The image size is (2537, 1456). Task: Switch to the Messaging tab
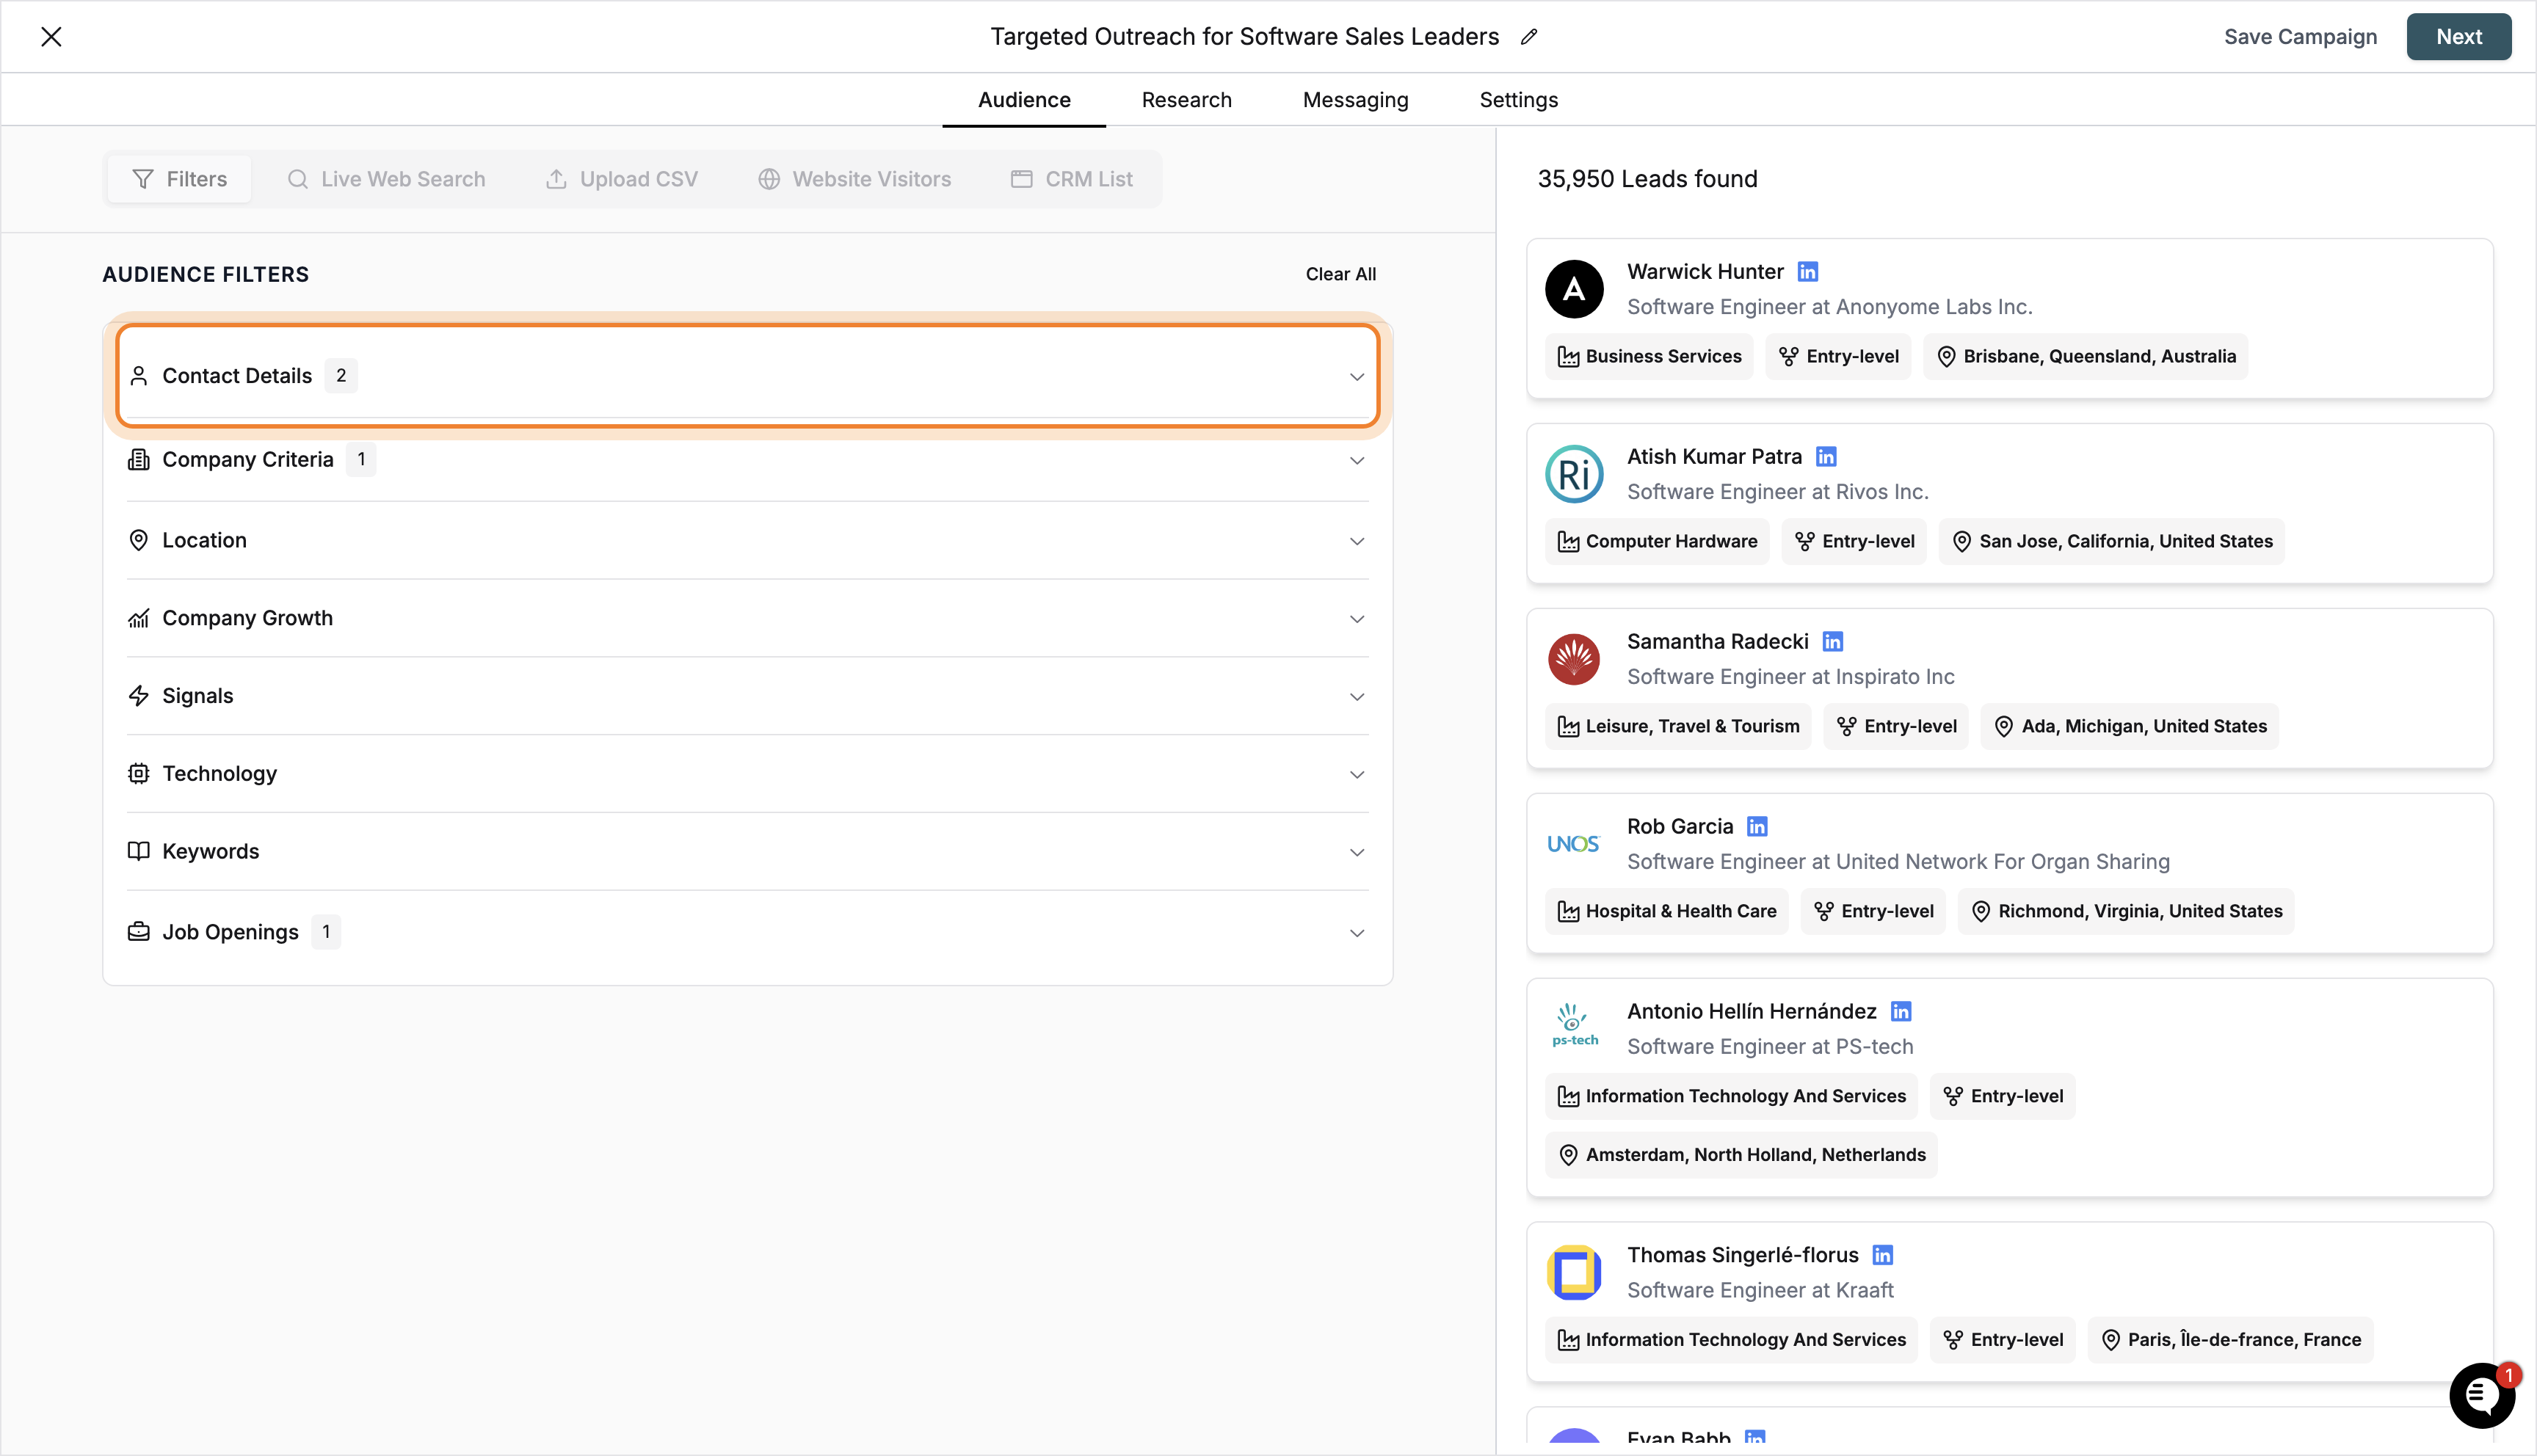pos(1355,99)
